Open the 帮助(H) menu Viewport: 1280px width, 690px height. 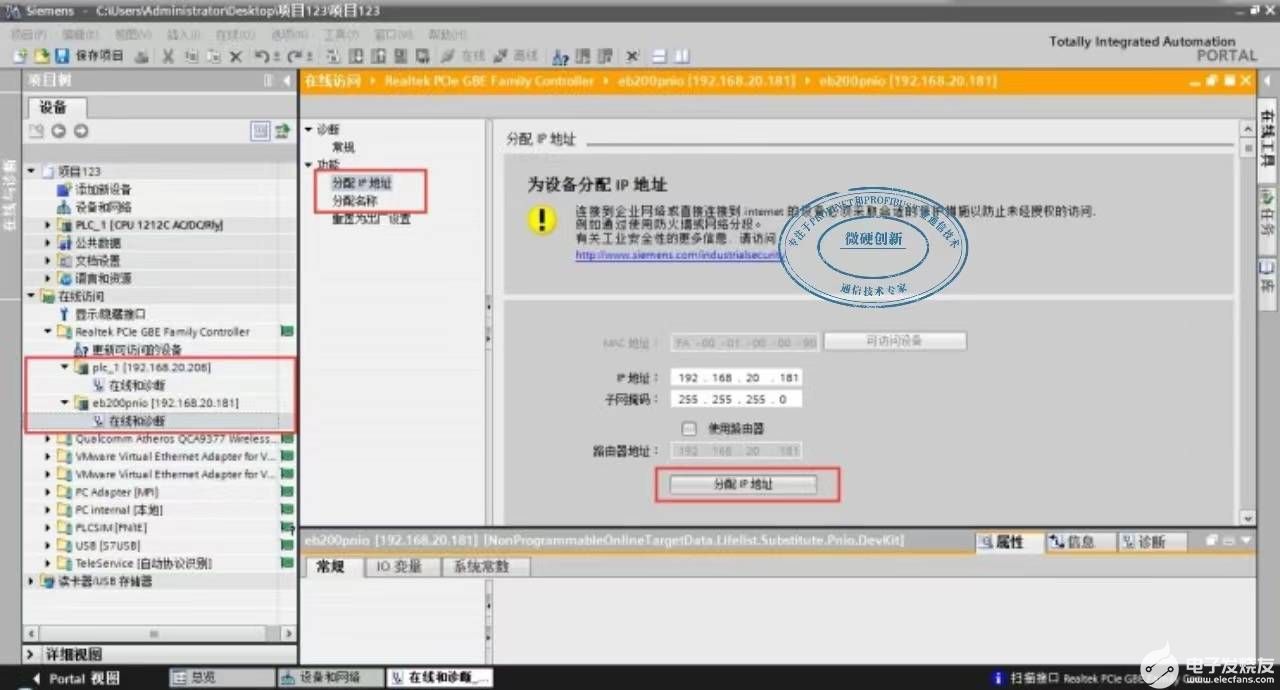447,34
